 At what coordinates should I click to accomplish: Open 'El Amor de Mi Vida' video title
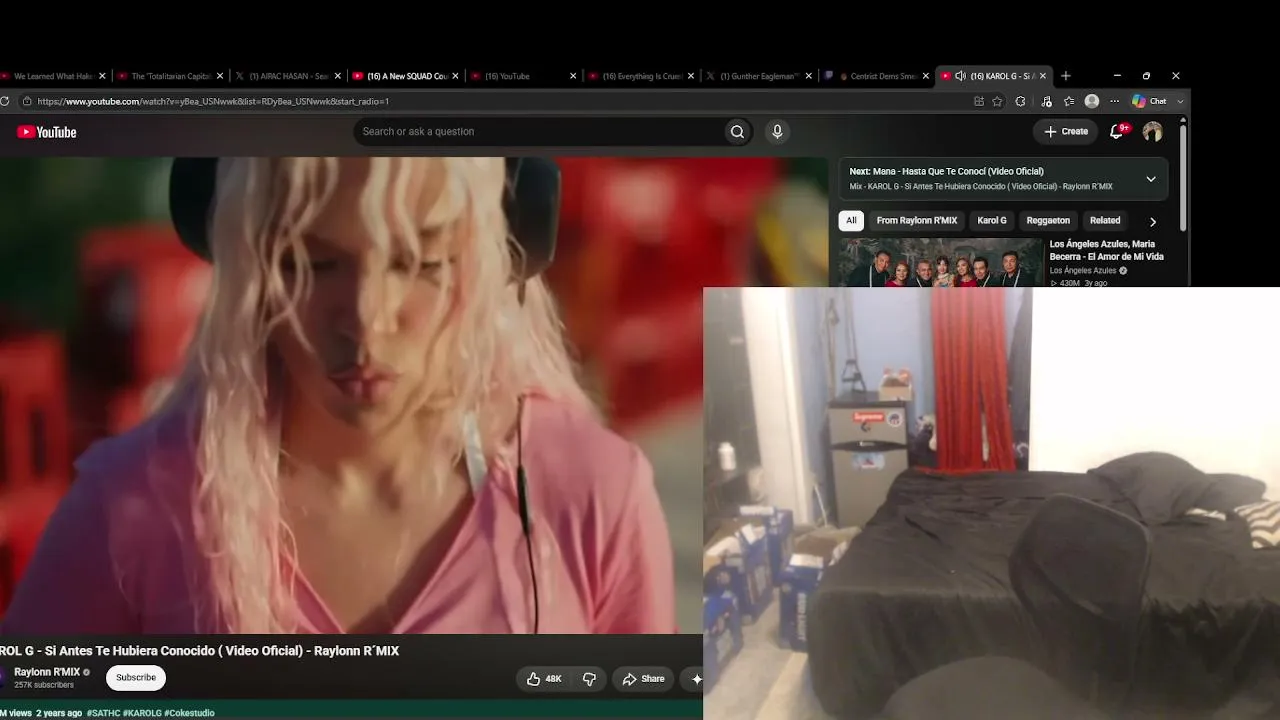[1107, 250]
